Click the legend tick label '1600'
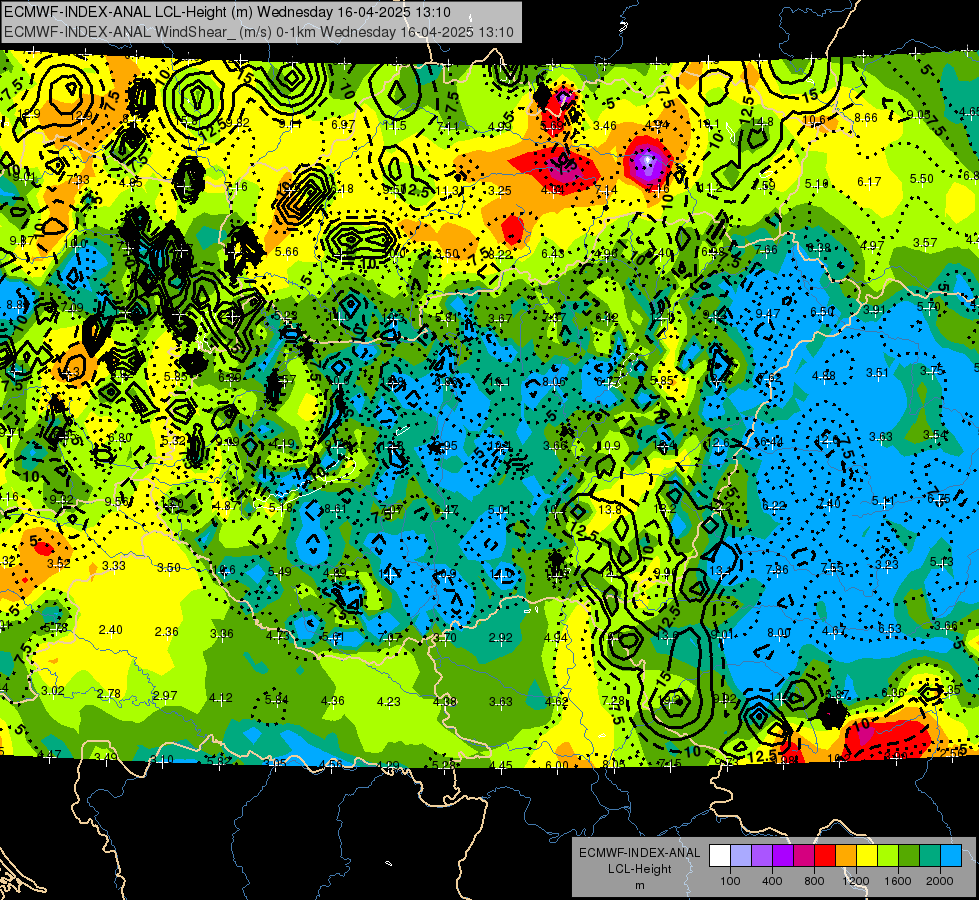Screen dimensions: 979x900 tap(898, 881)
